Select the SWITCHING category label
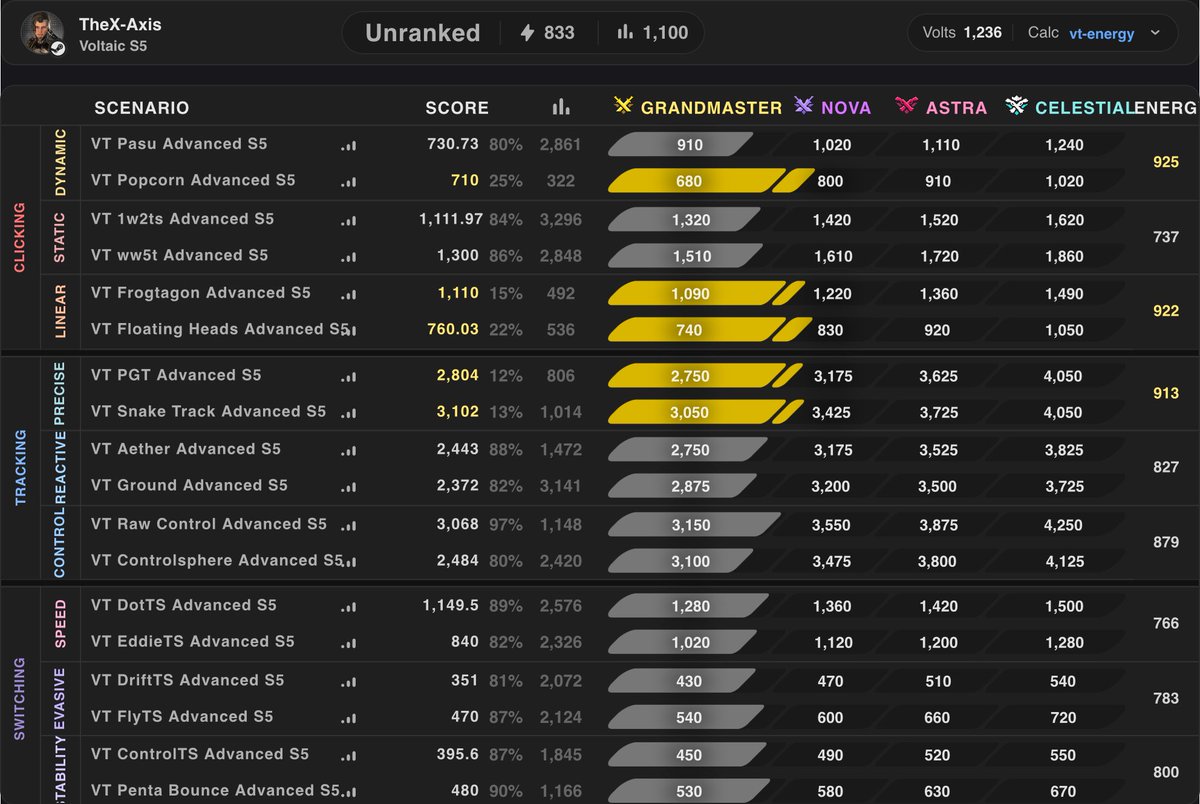1200x804 pixels. (x=20, y=699)
